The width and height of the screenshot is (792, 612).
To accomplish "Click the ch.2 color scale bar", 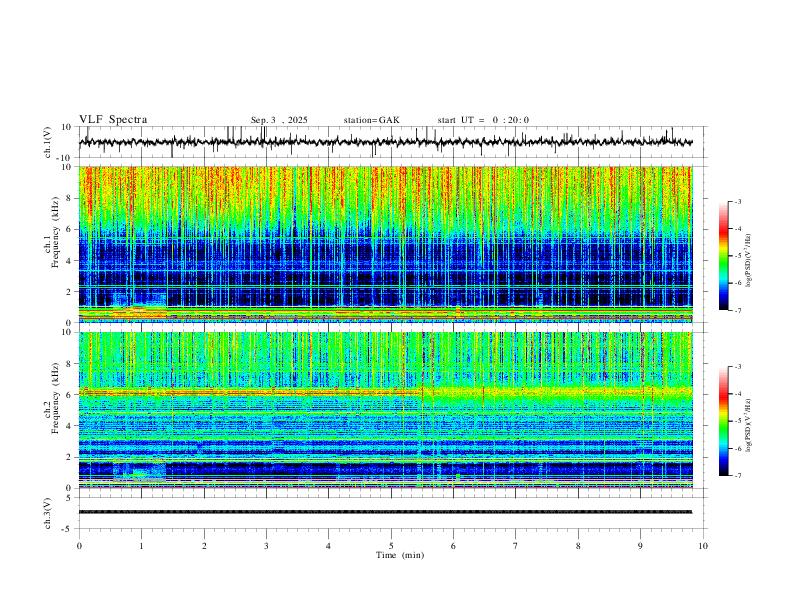I will [x=723, y=421].
